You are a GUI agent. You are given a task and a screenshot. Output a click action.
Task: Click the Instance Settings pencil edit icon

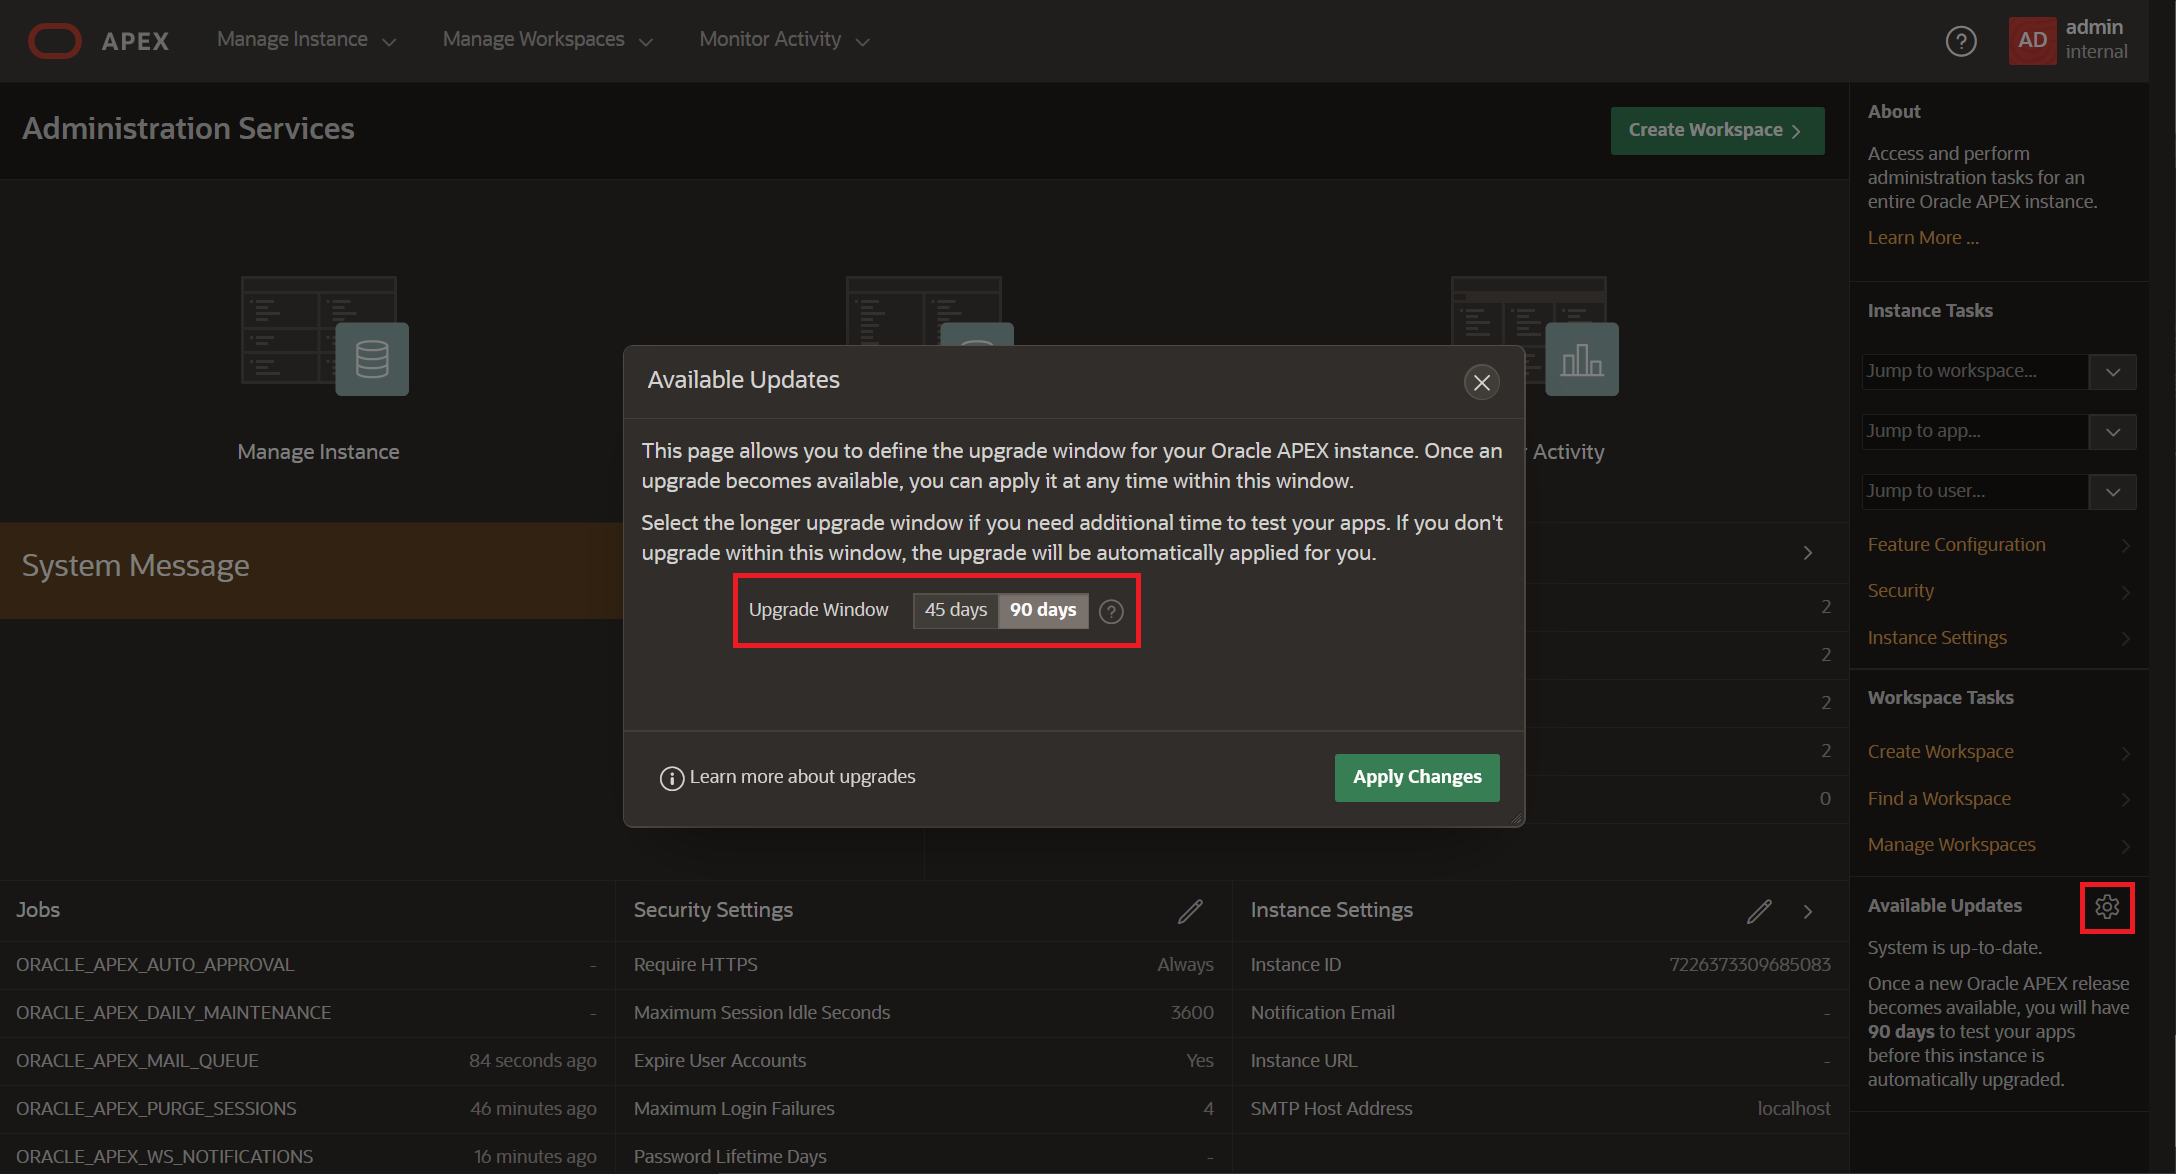[1759, 911]
